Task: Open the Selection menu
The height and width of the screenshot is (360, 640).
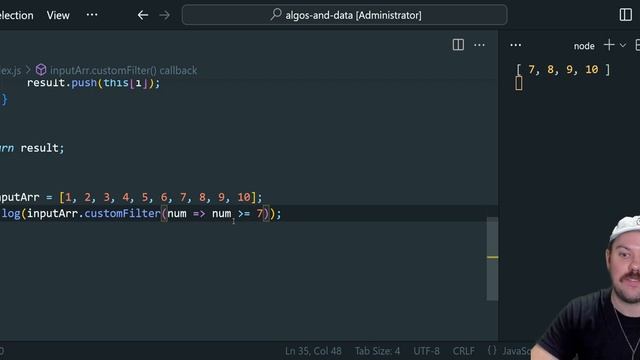Action: click(16, 16)
